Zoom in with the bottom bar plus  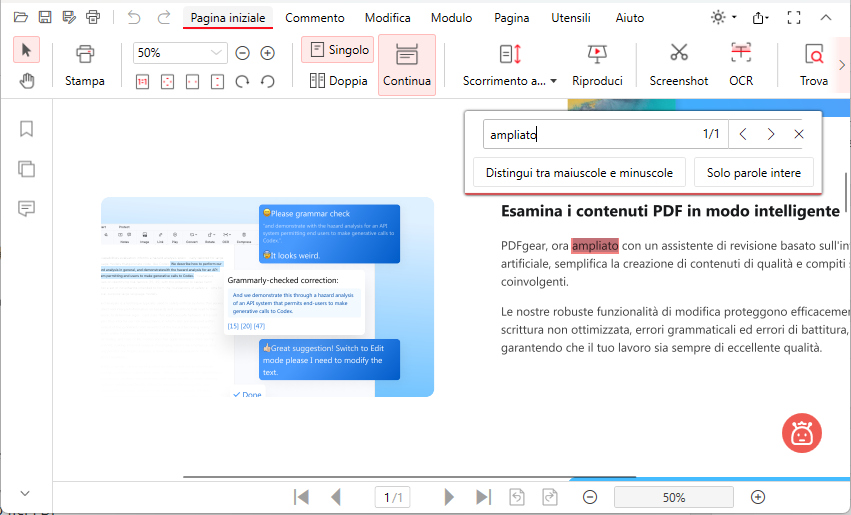pyautogui.click(x=758, y=497)
